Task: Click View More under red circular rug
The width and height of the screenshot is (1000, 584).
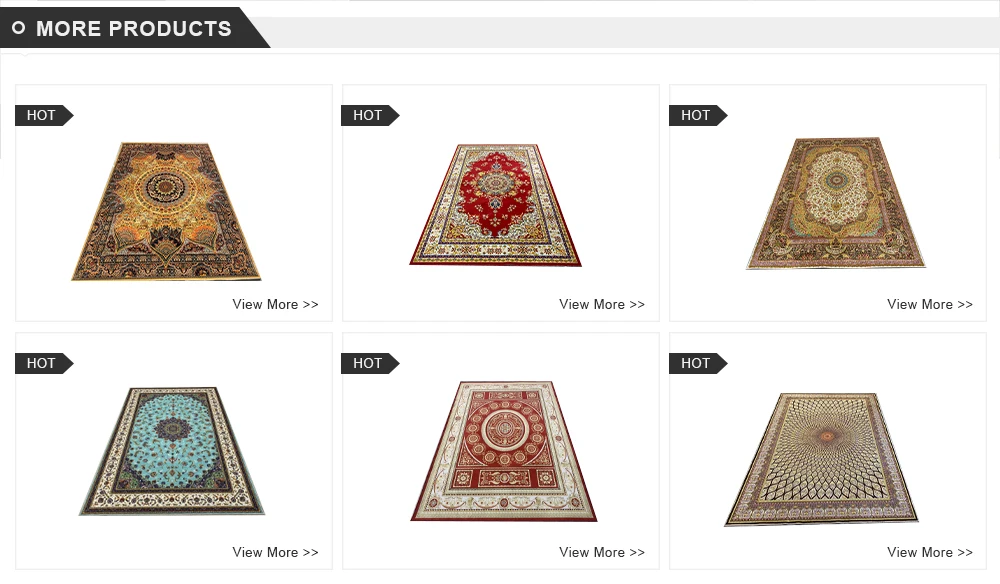Action: [x=602, y=552]
